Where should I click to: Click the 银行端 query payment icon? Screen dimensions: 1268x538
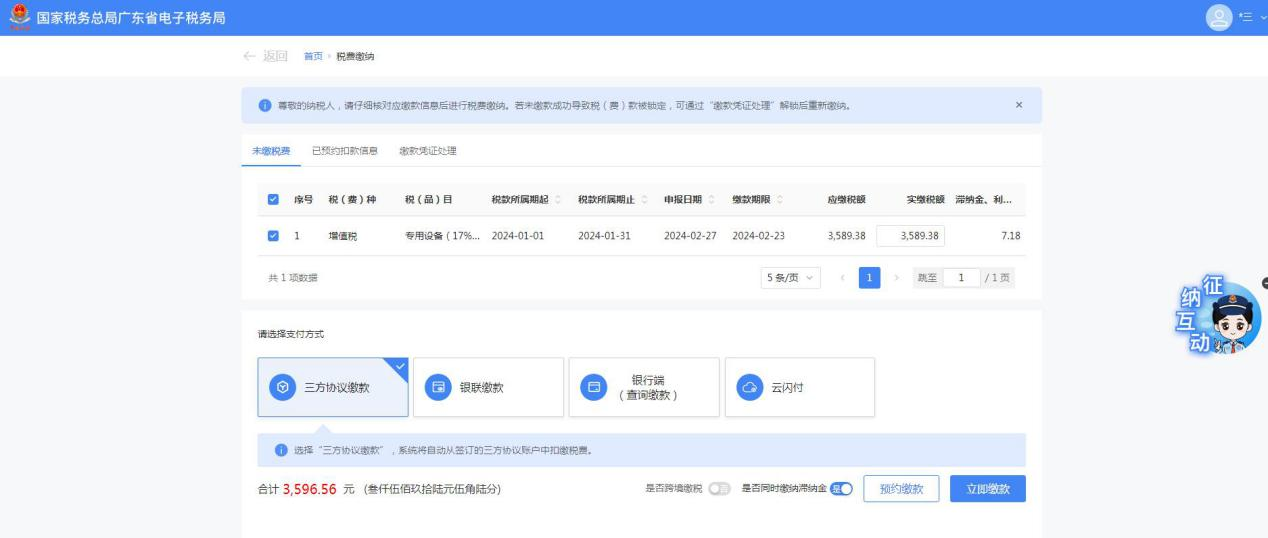pyautogui.click(x=594, y=388)
